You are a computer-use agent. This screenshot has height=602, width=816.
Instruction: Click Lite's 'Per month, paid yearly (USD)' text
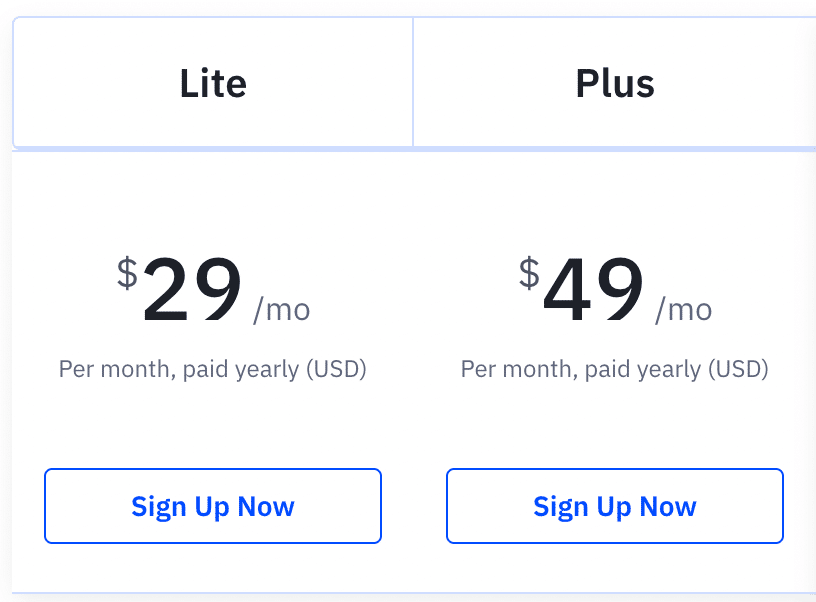pos(213,370)
